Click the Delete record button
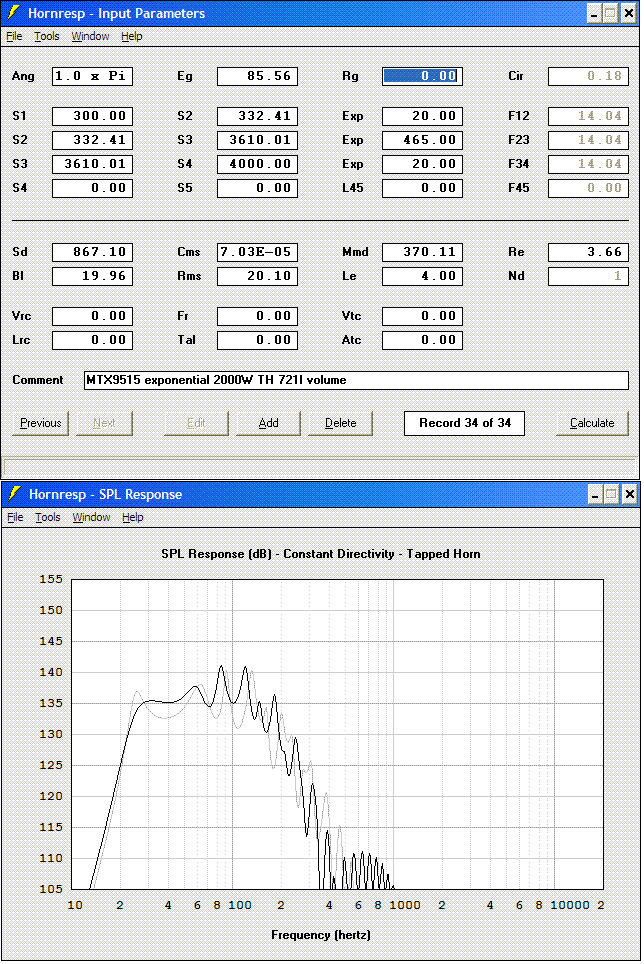Image resolution: width=644 pixels, height=964 pixels. tap(340, 423)
